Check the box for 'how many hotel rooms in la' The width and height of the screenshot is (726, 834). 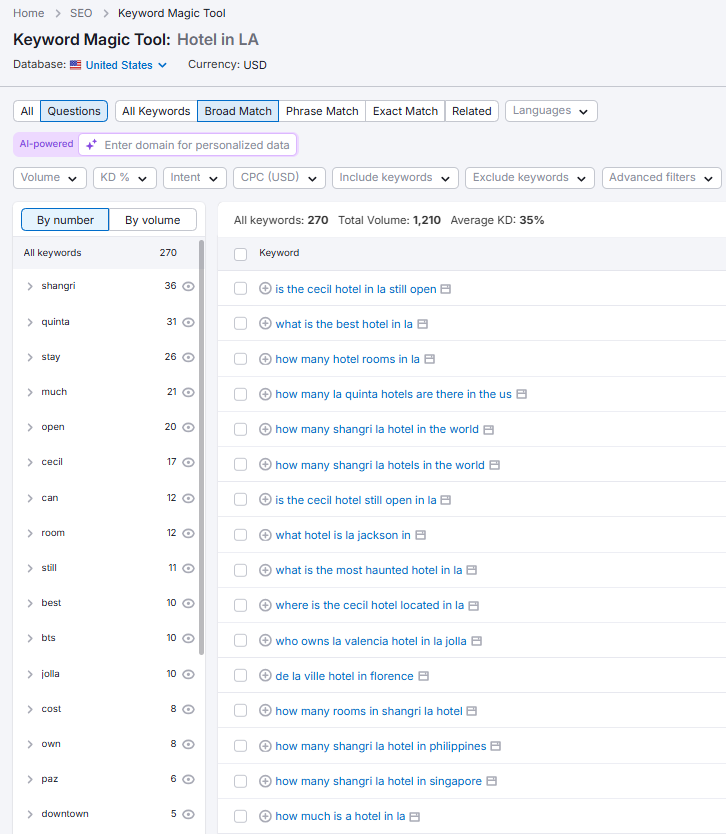click(x=240, y=358)
